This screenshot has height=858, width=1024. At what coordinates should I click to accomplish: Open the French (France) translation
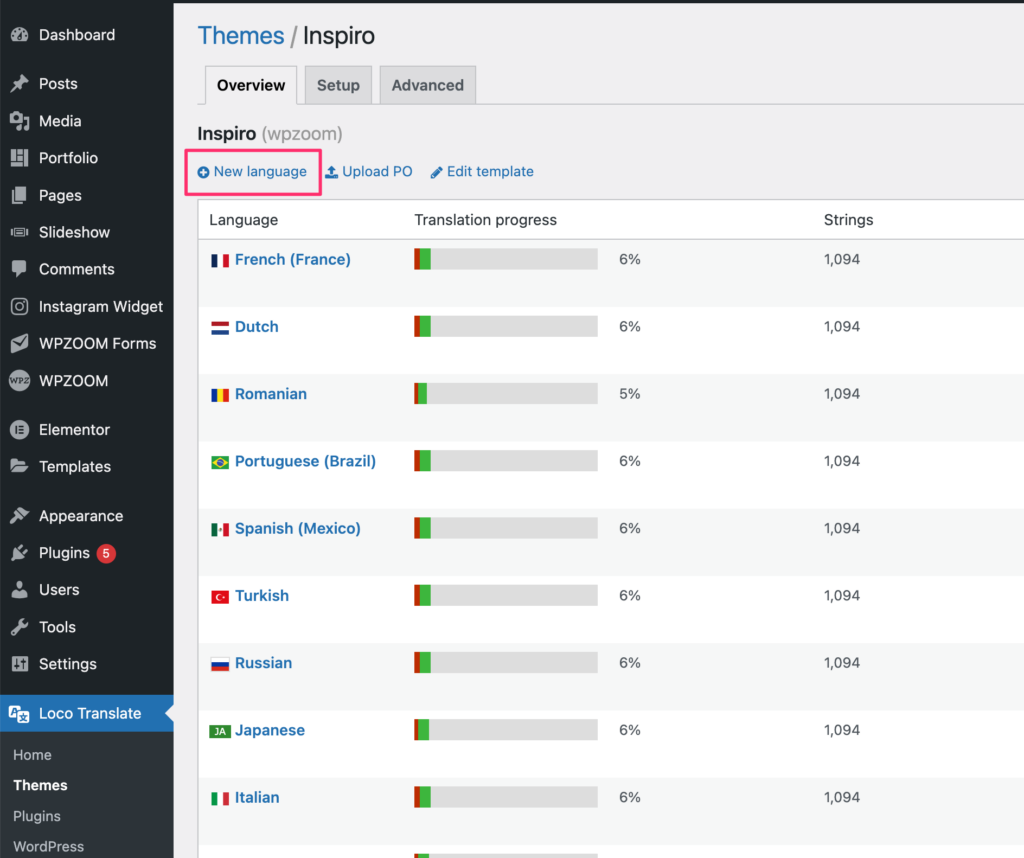(293, 259)
